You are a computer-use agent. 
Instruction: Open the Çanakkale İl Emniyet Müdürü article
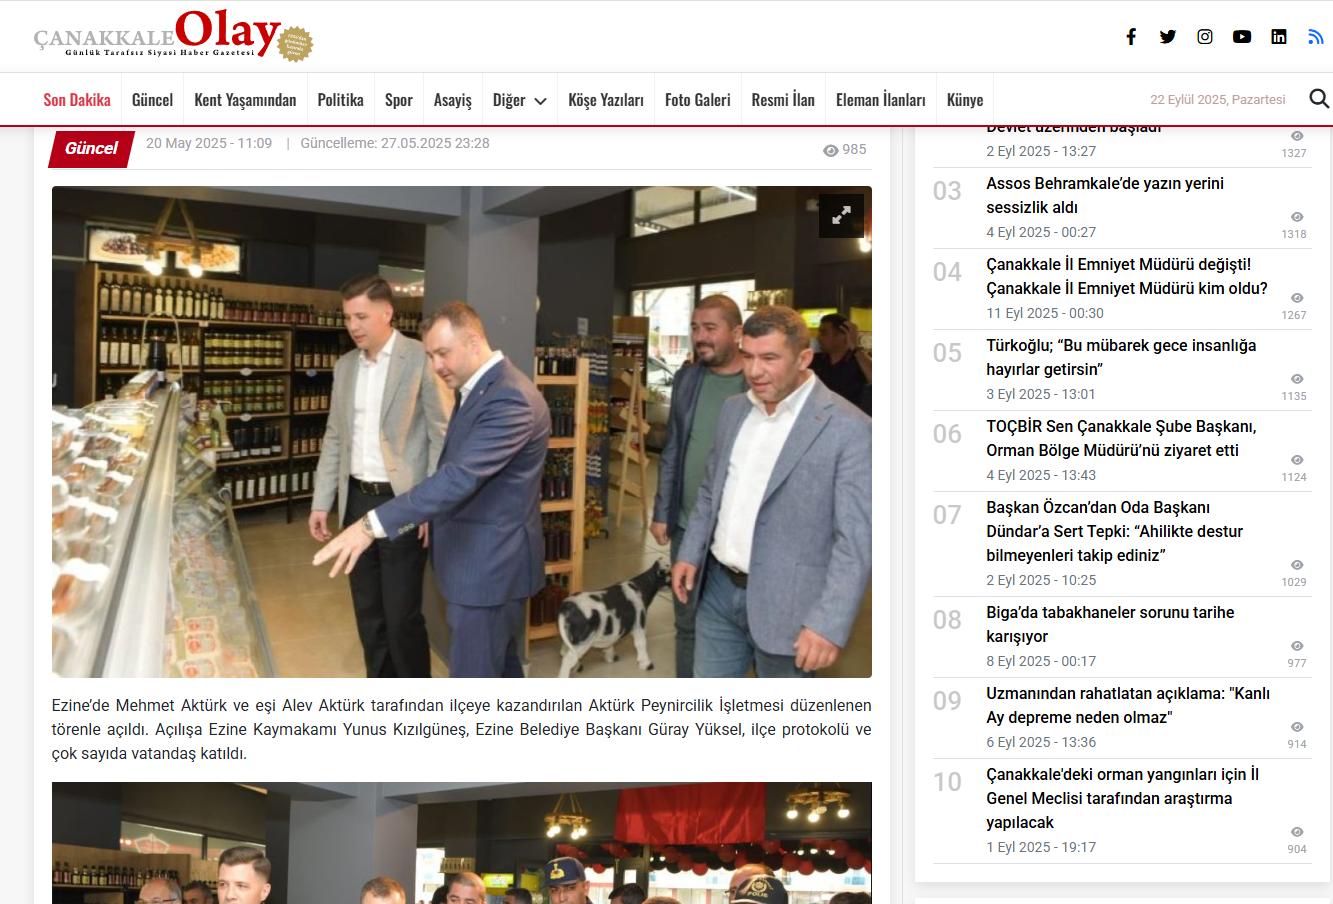(x=1127, y=276)
